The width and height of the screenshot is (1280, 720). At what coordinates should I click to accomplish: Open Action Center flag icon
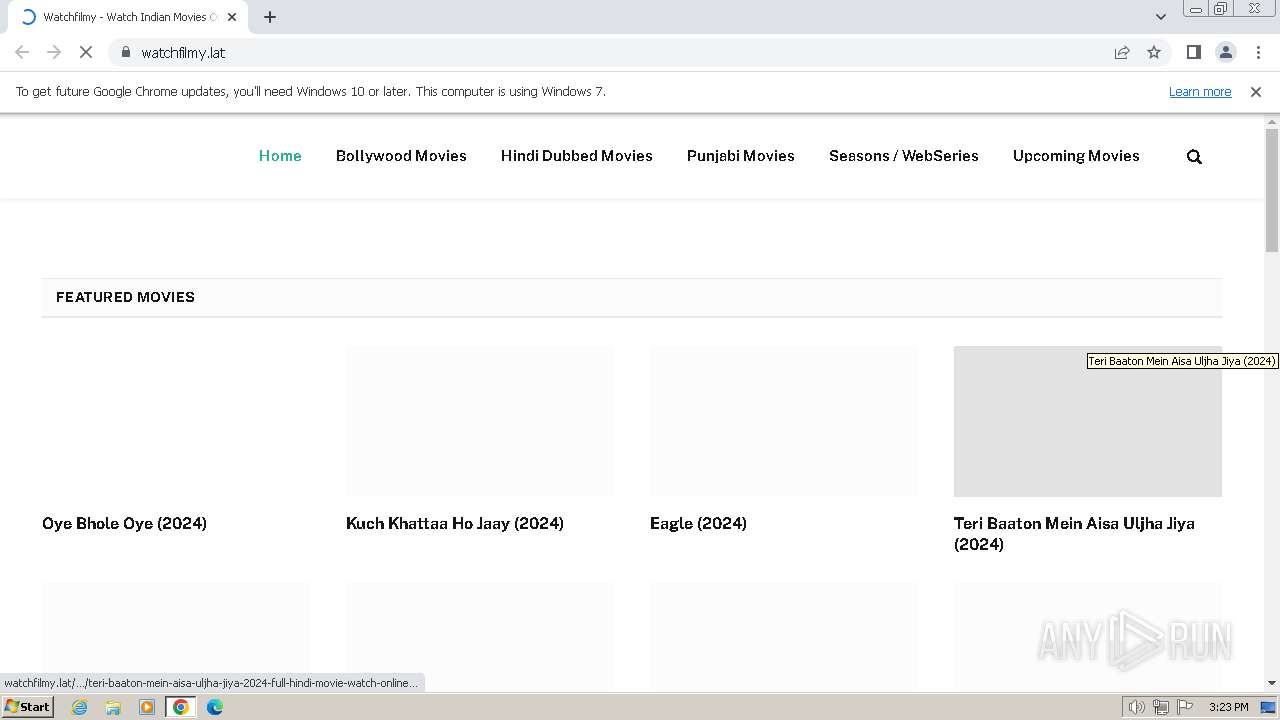coord(1185,707)
